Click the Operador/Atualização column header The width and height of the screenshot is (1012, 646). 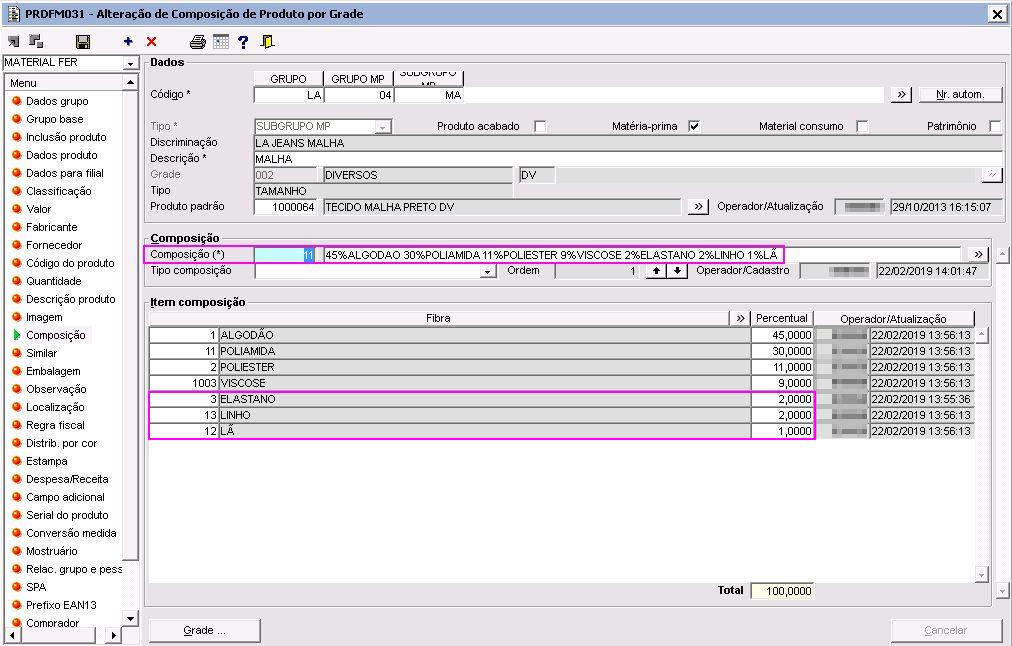(x=893, y=318)
